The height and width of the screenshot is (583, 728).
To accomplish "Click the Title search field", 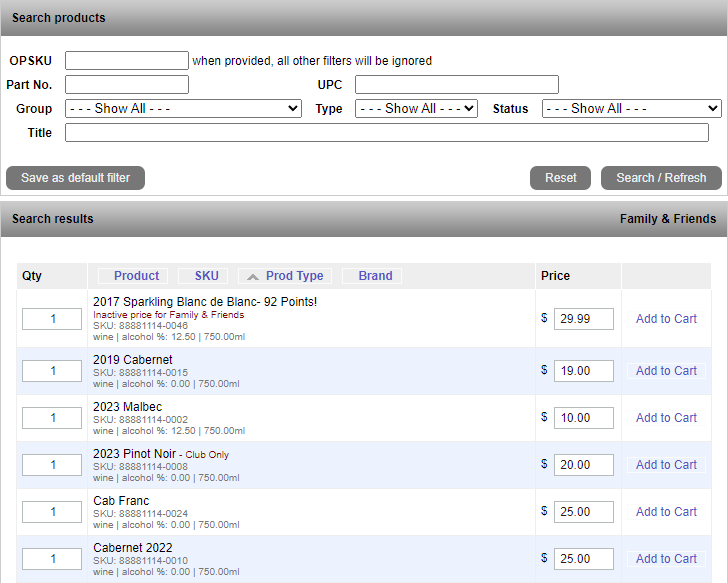I will pos(386,133).
